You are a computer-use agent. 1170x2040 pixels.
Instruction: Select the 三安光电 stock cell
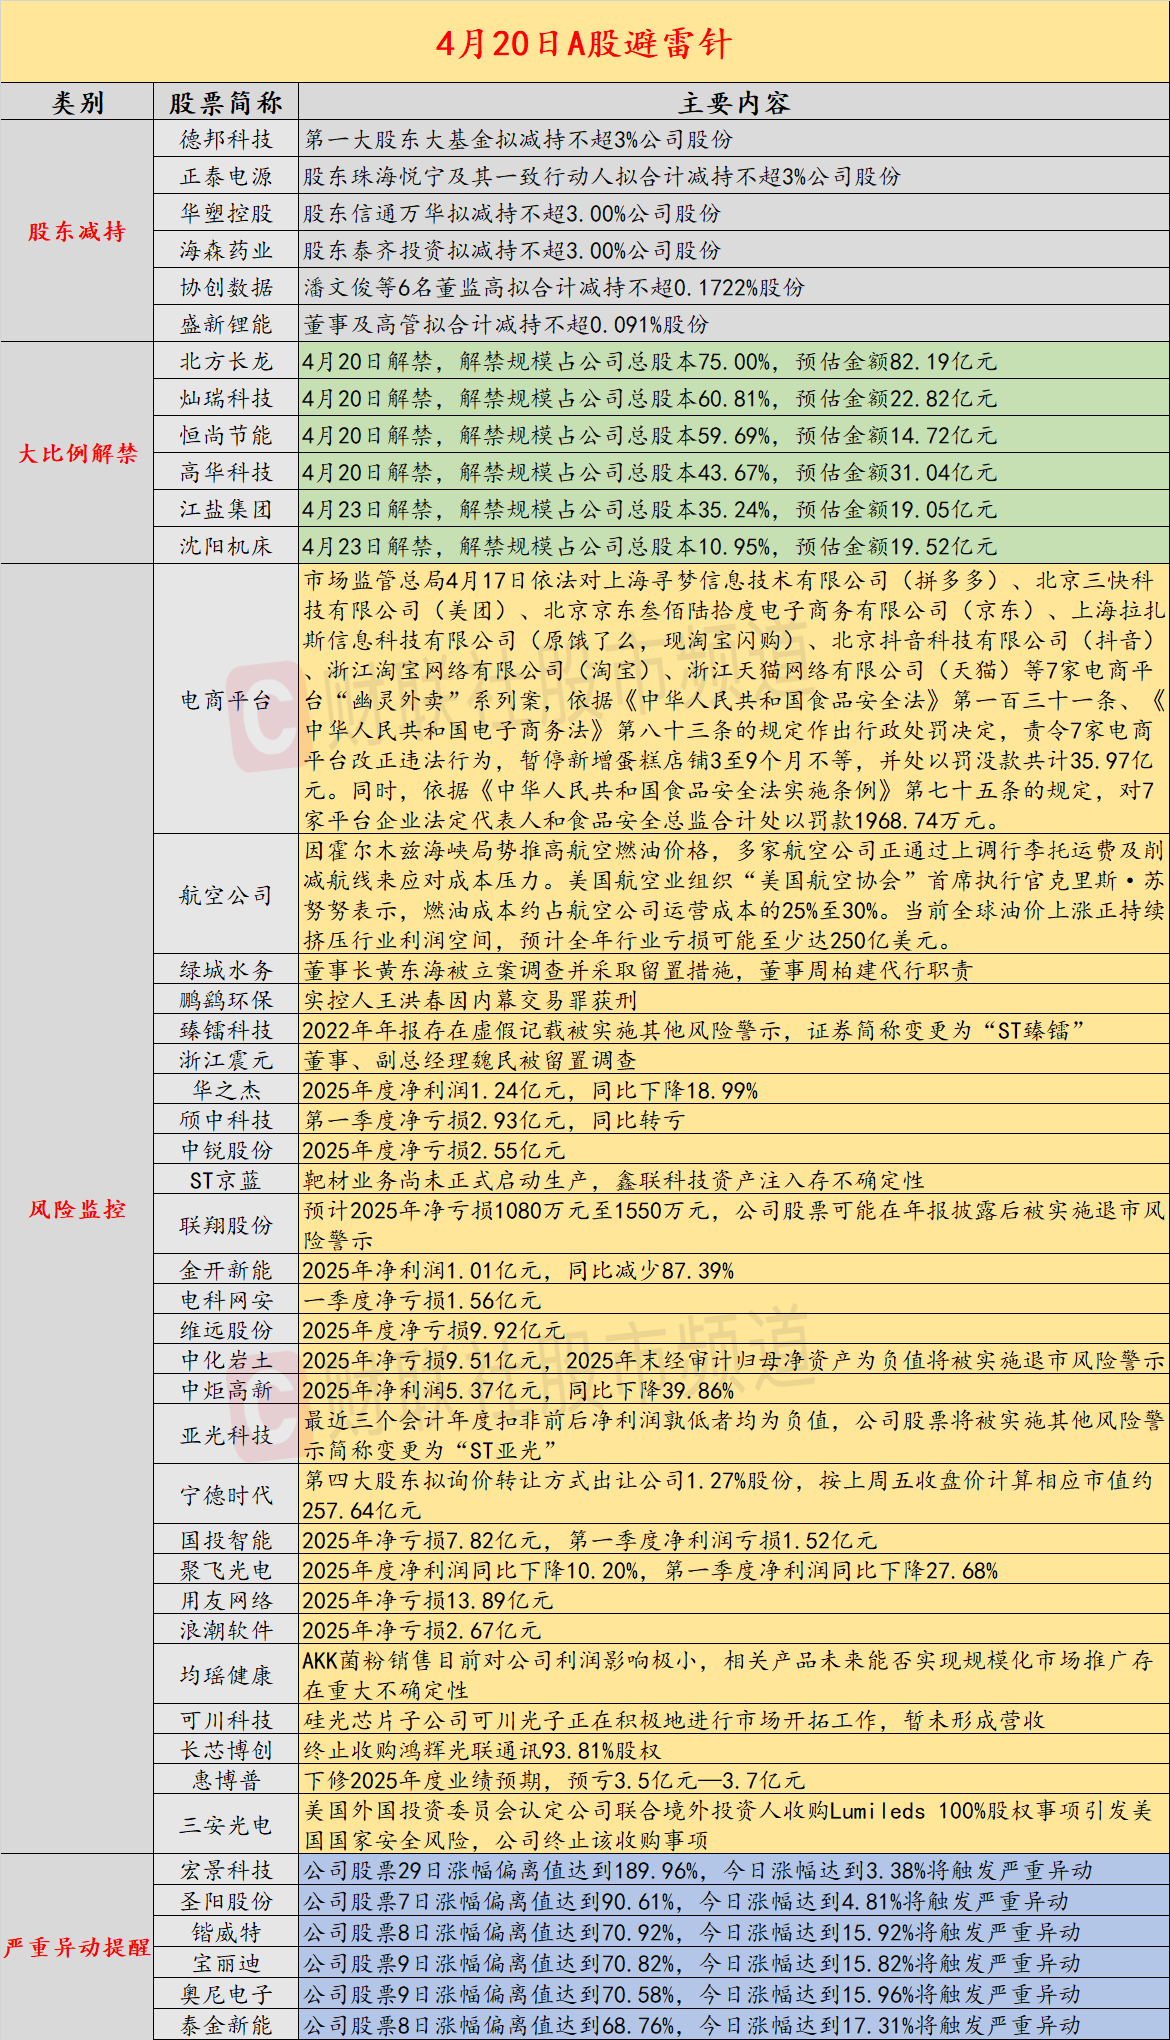coord(226,1825)
